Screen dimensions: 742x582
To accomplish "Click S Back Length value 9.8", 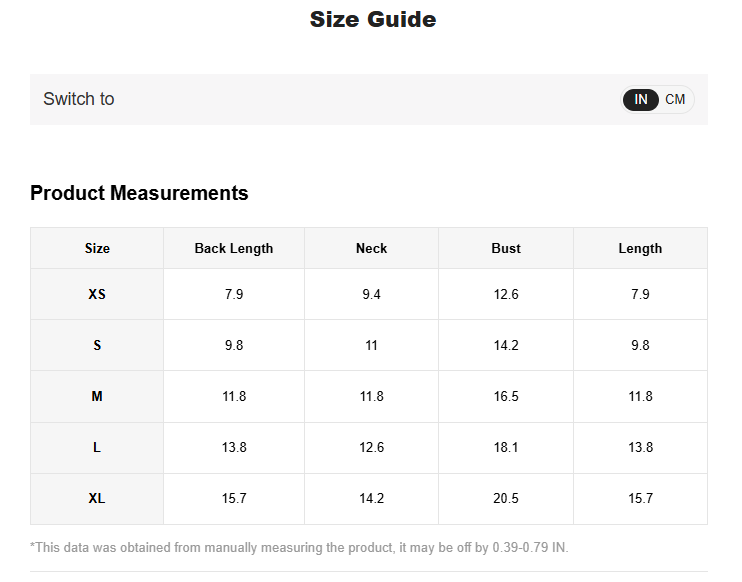I will click(234, 345).
